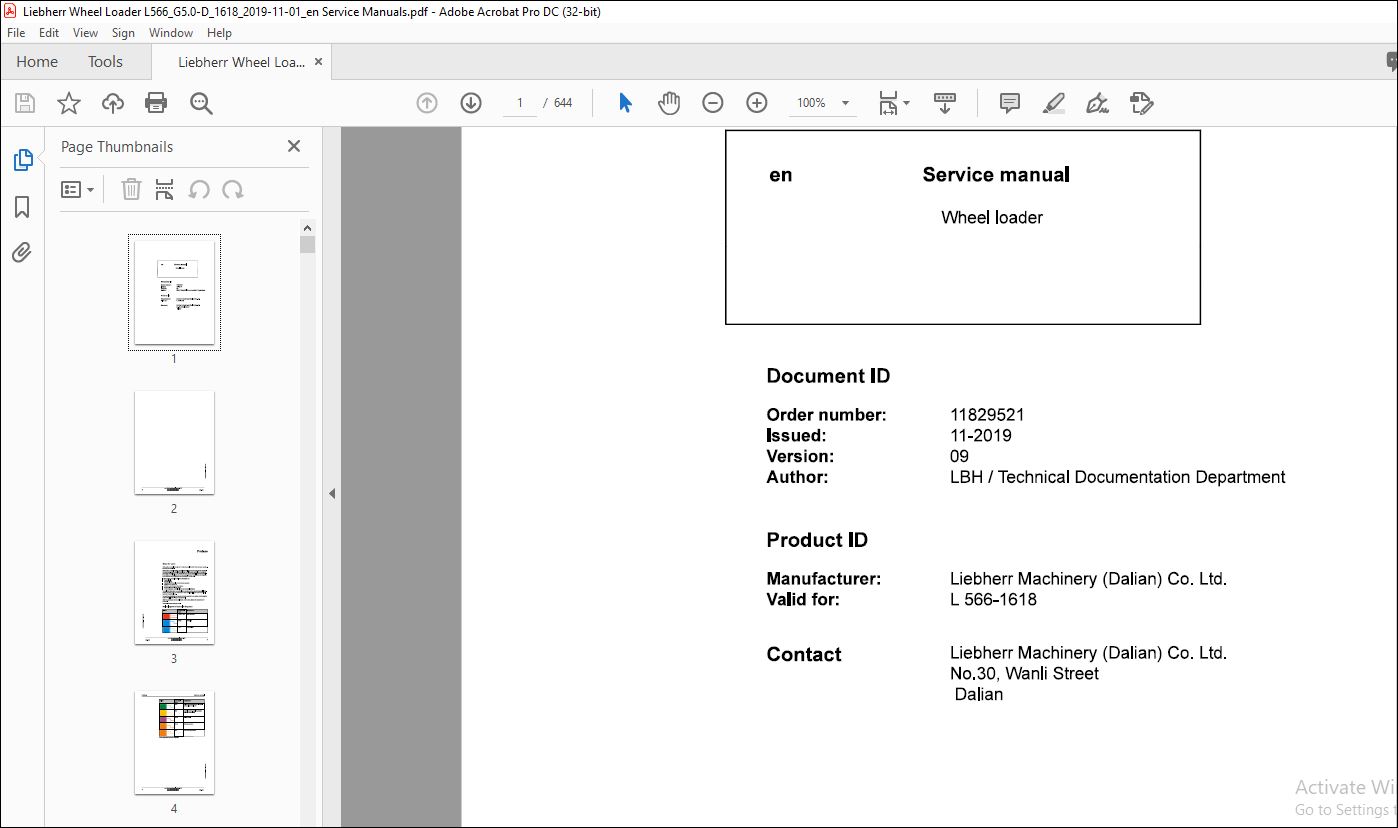Screen dimensions: 1398x828
Task: Click the current page number field
Action: point(520,103)
